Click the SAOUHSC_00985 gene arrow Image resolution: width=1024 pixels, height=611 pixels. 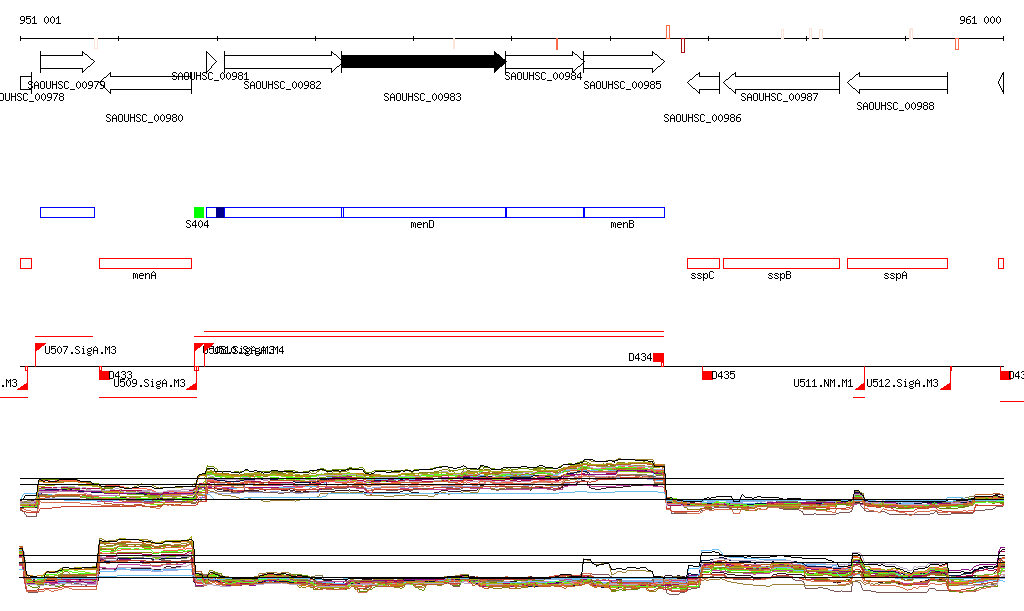coord(624,62)
